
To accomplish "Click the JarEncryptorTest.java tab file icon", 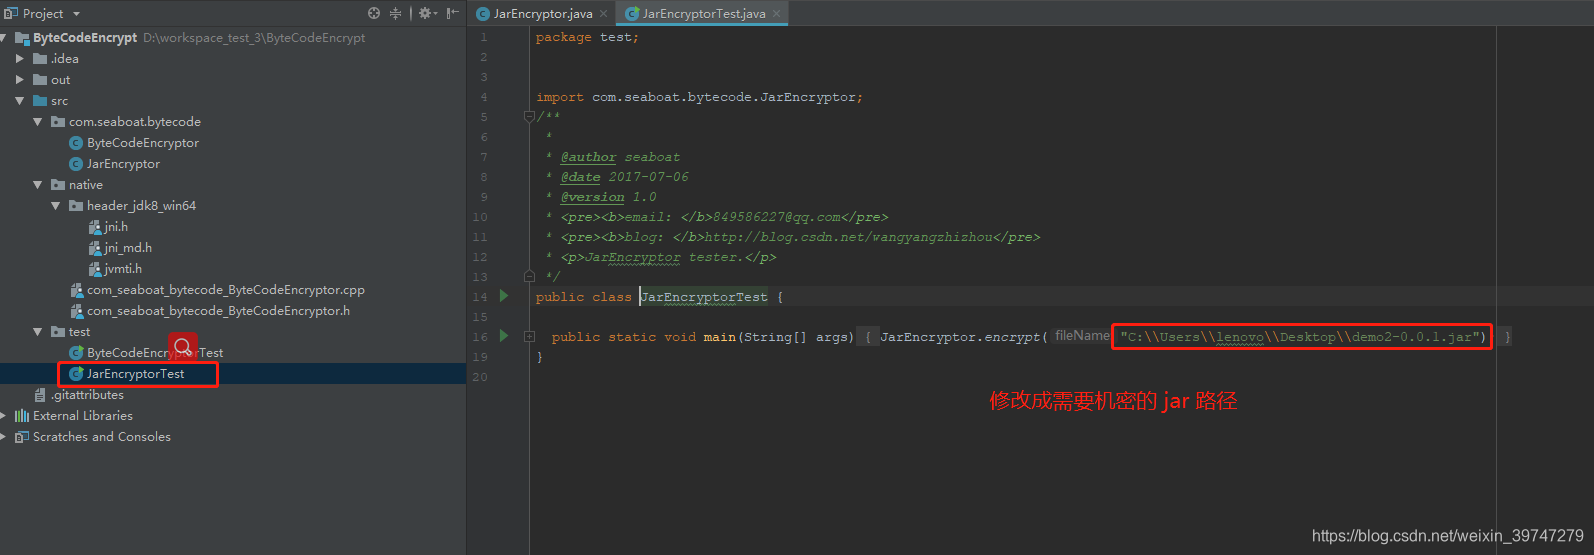I will point(632,14).
